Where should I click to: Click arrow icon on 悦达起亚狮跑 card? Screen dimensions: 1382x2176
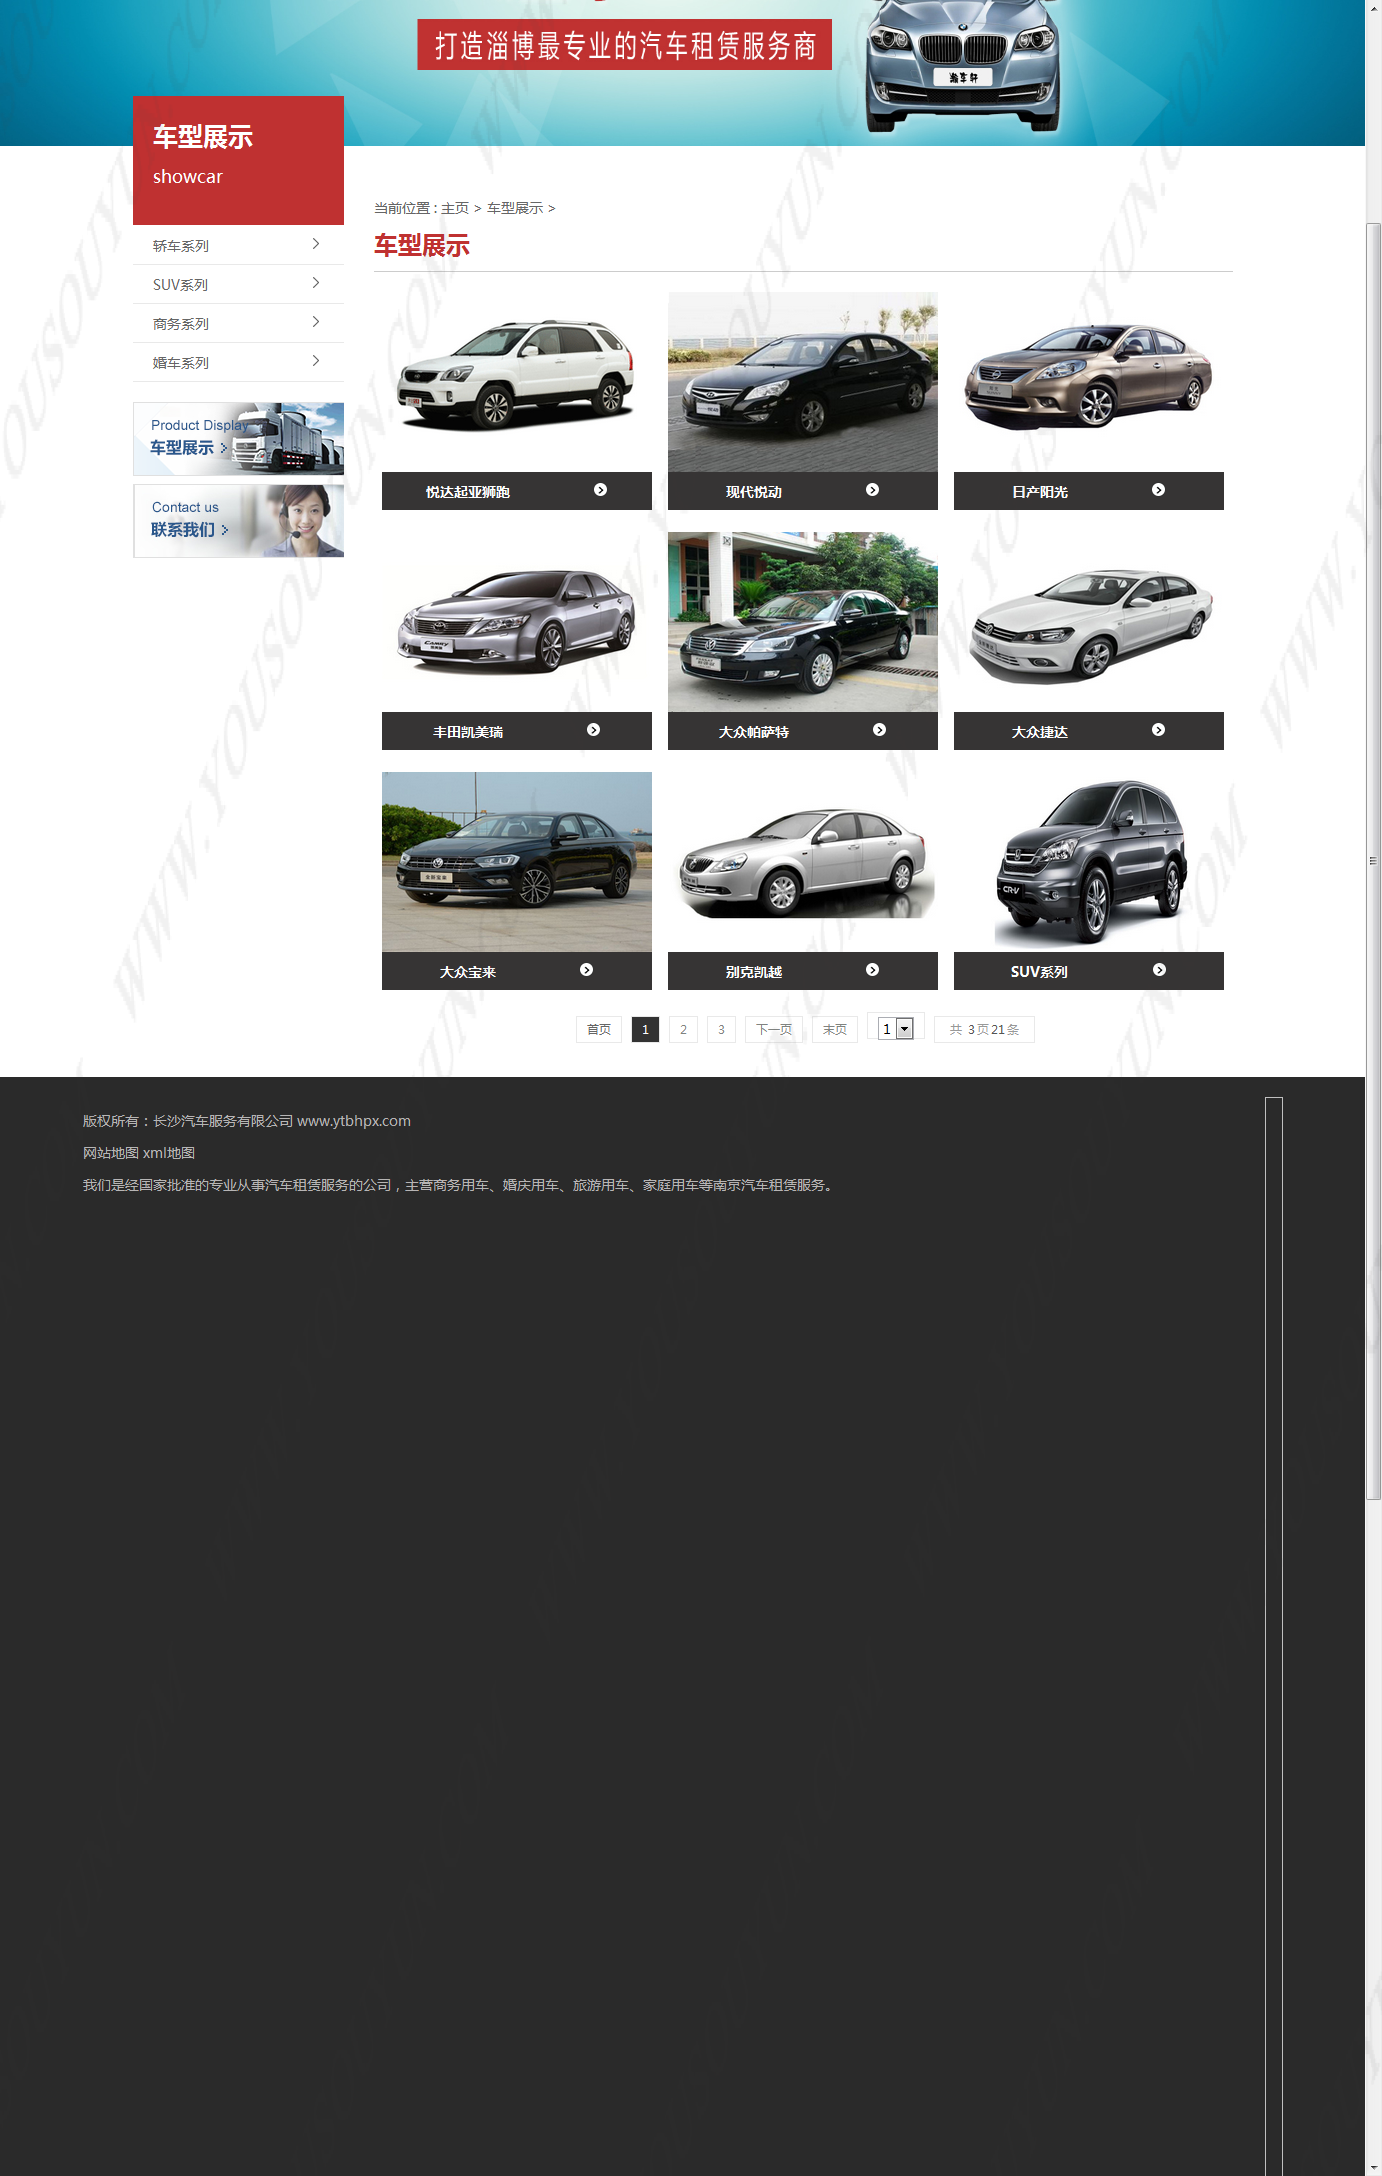pos(600,490)
